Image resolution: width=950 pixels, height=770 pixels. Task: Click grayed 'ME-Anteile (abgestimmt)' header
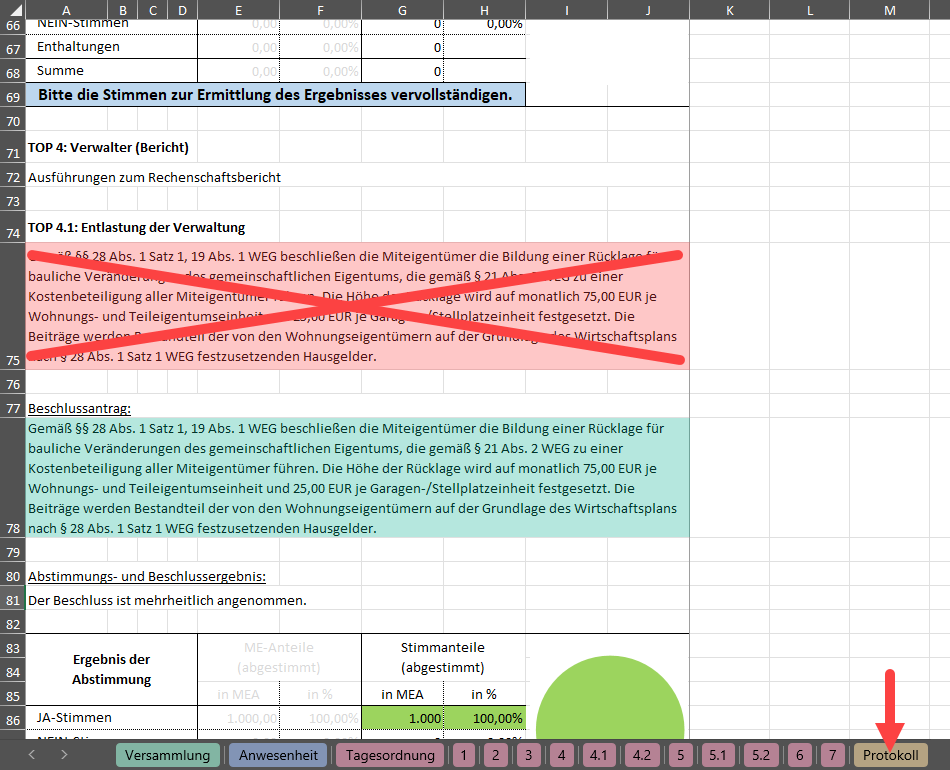[x=279, y=657]
